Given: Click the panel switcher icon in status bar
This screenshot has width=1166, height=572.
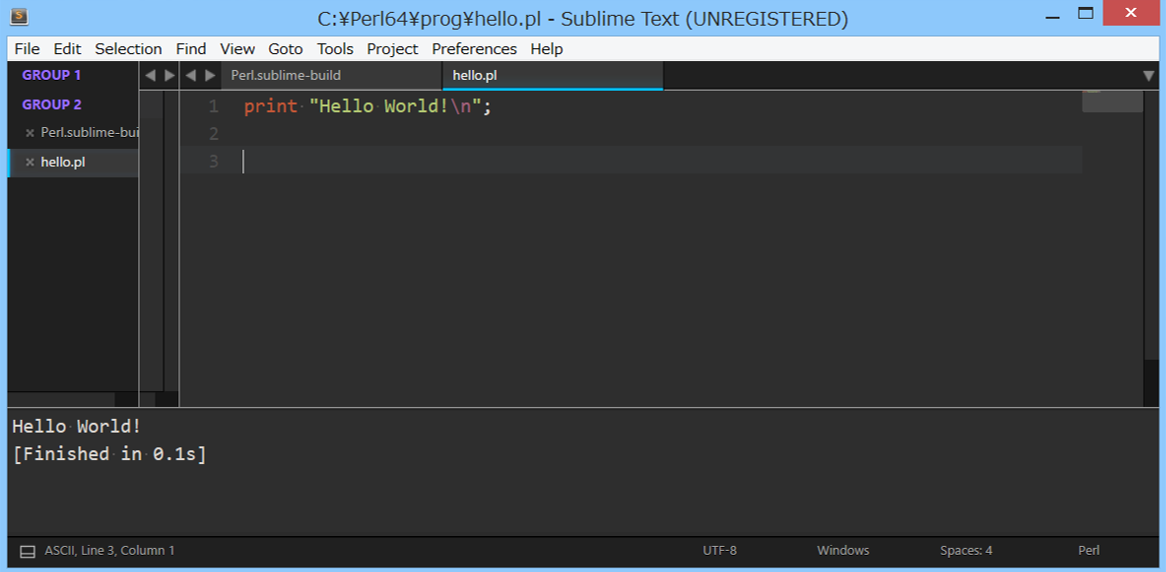Looking at the screenshot, I should coord(28,552).
